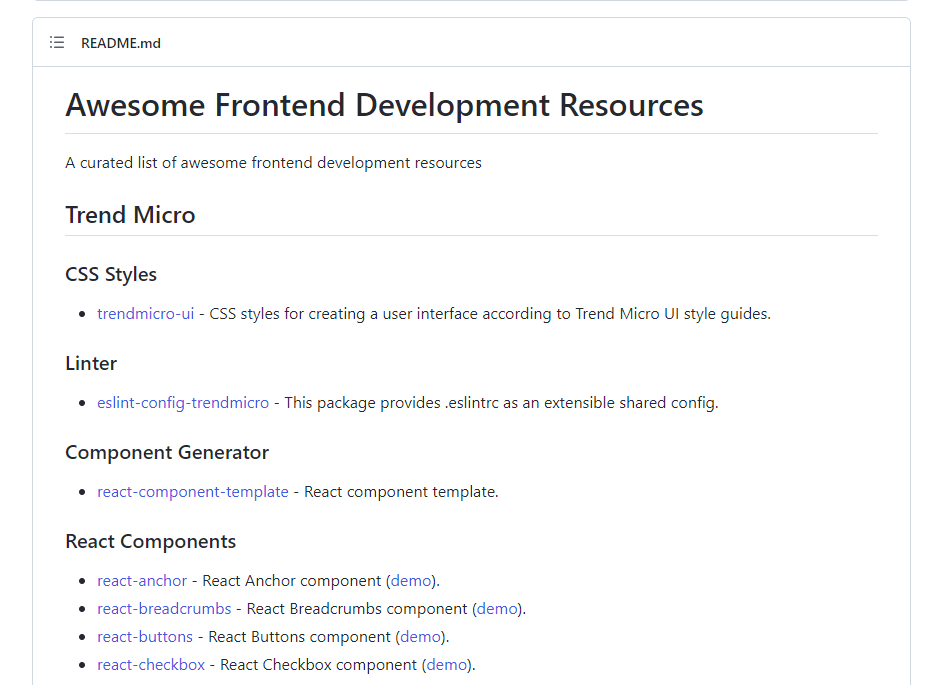Click the Awesome Frontend Development Resources heading
This screenshot has height=685, width=927.
coord(384,105)
